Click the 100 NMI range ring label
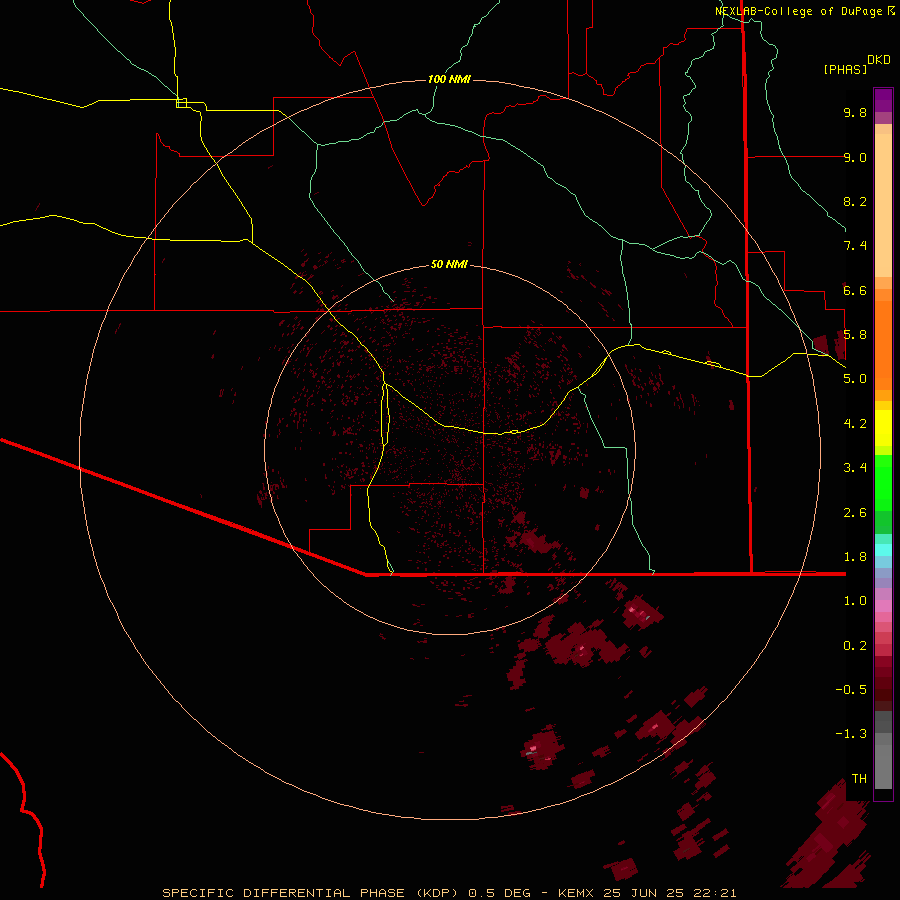Image resolution: width=900 pixels, height=900 pixels. click(x=449, y=79)
